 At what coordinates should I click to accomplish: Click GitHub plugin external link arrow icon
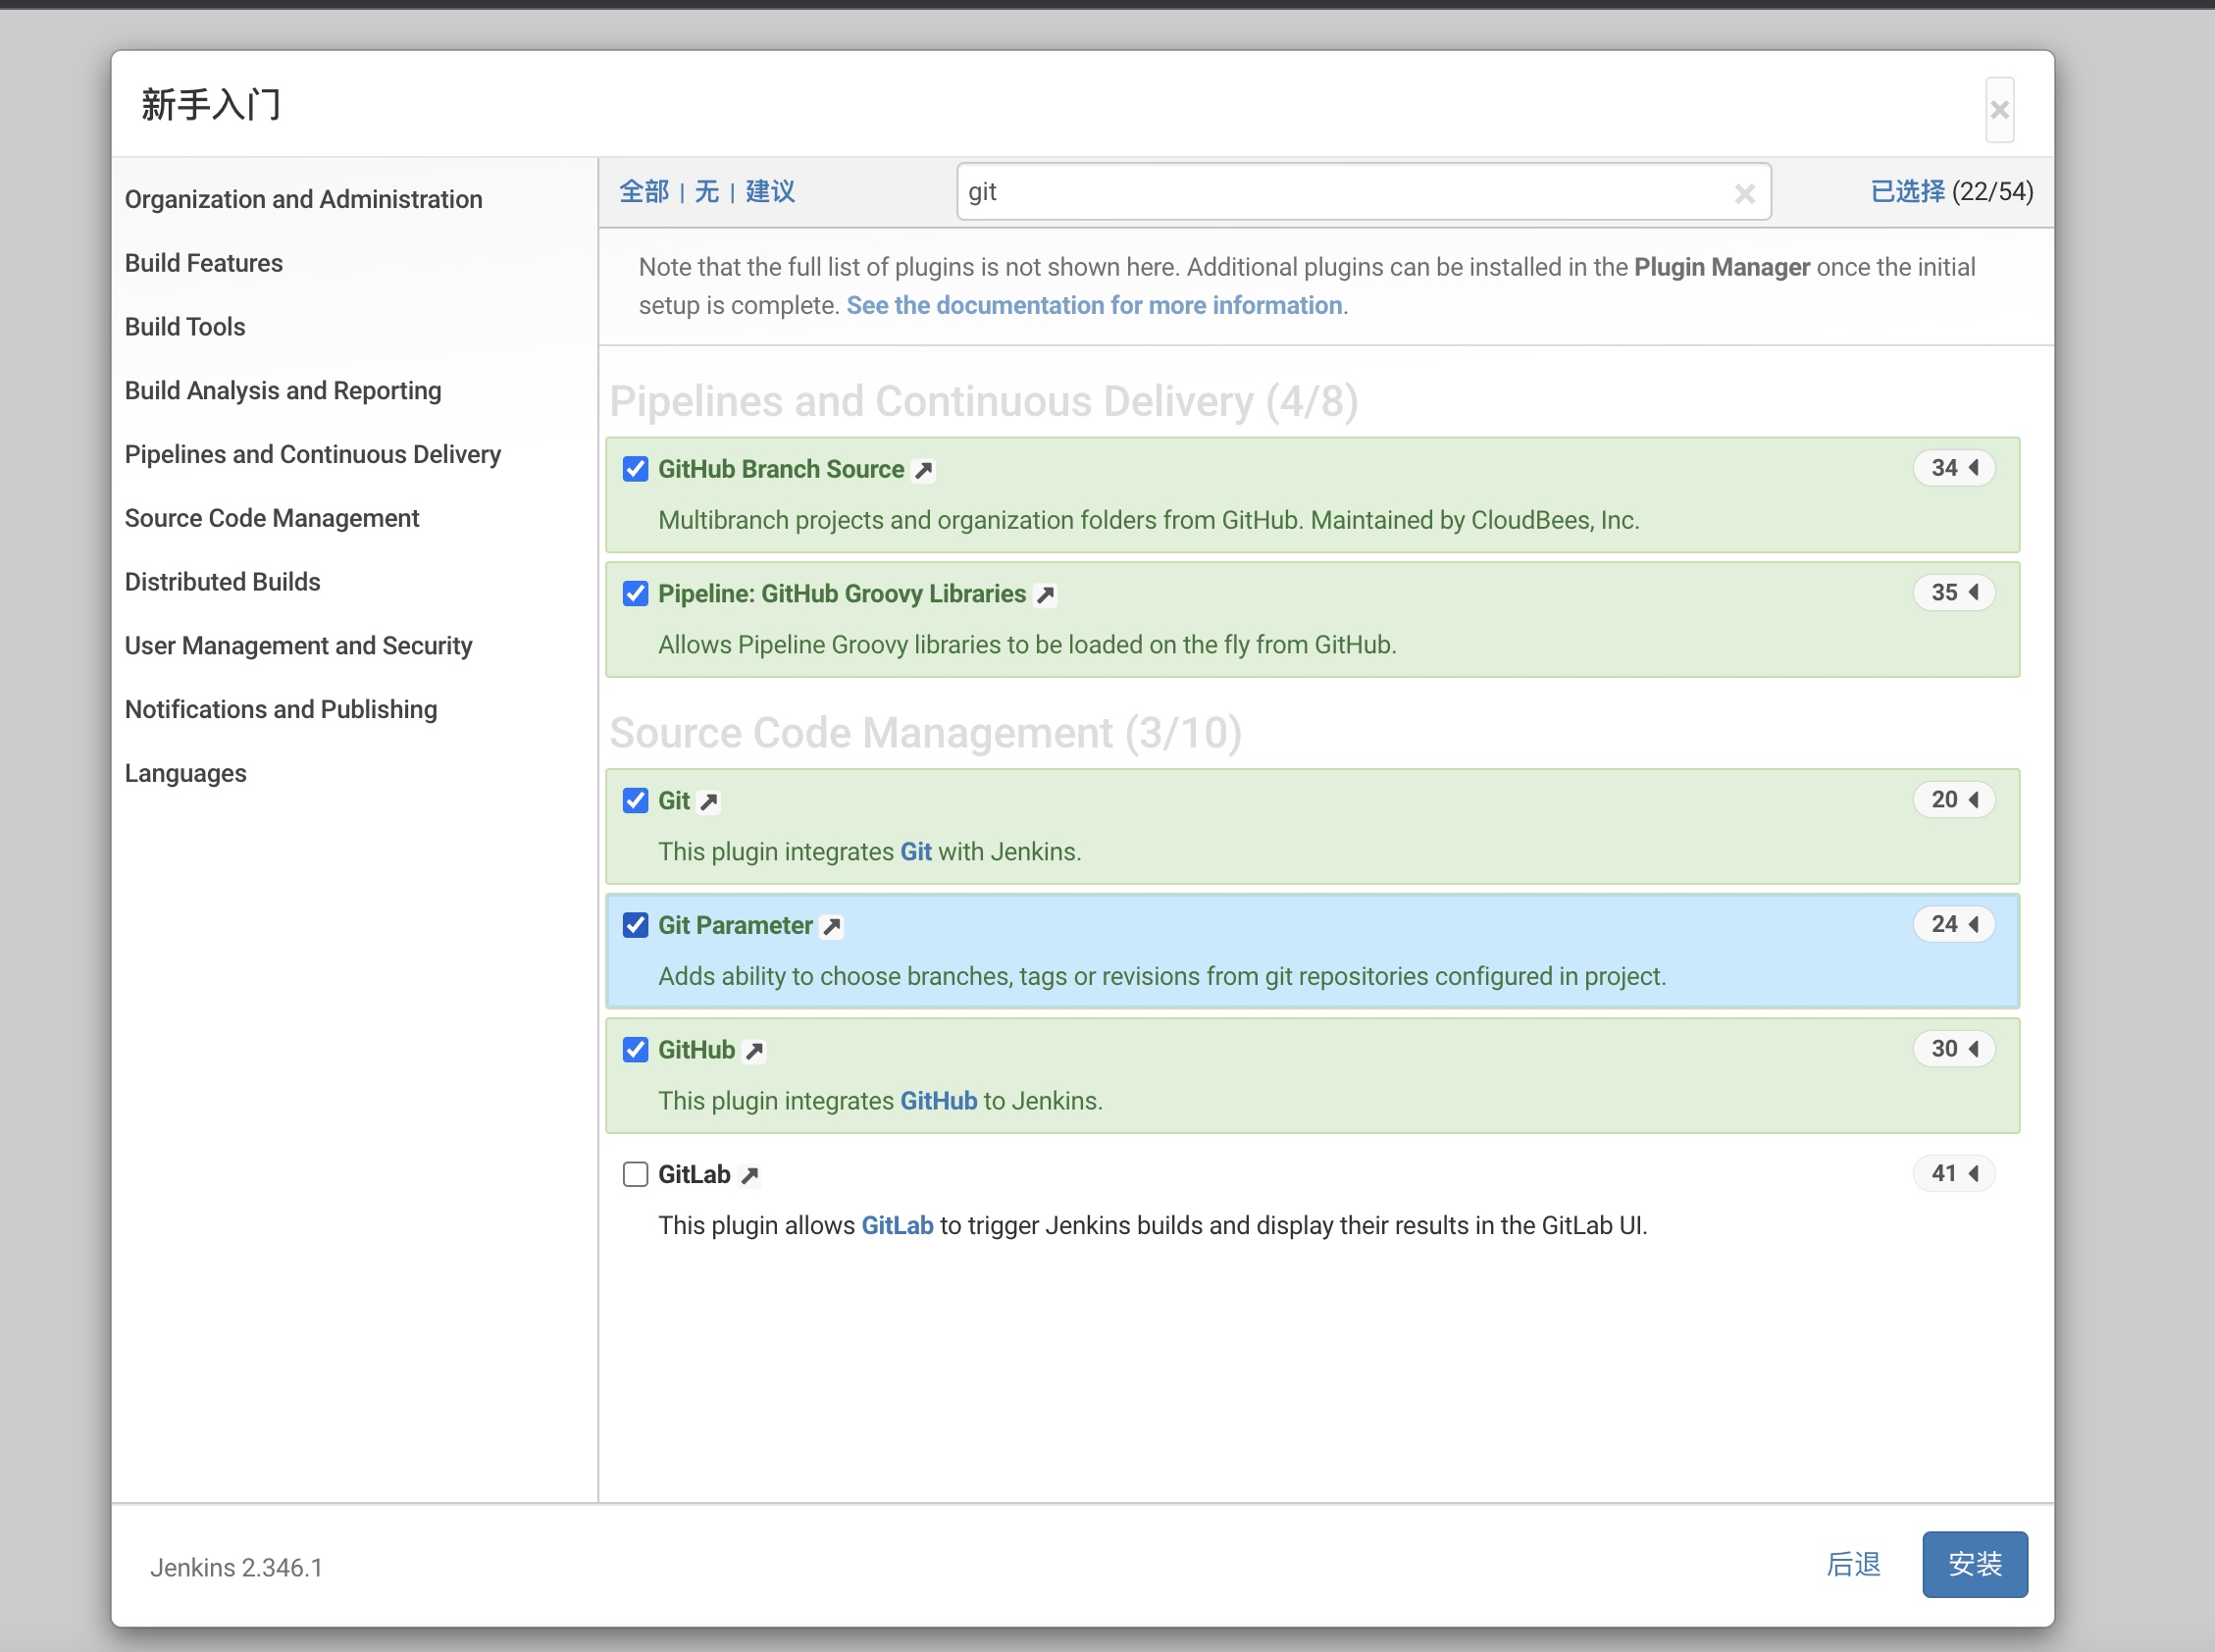(x=755, y=1051)
